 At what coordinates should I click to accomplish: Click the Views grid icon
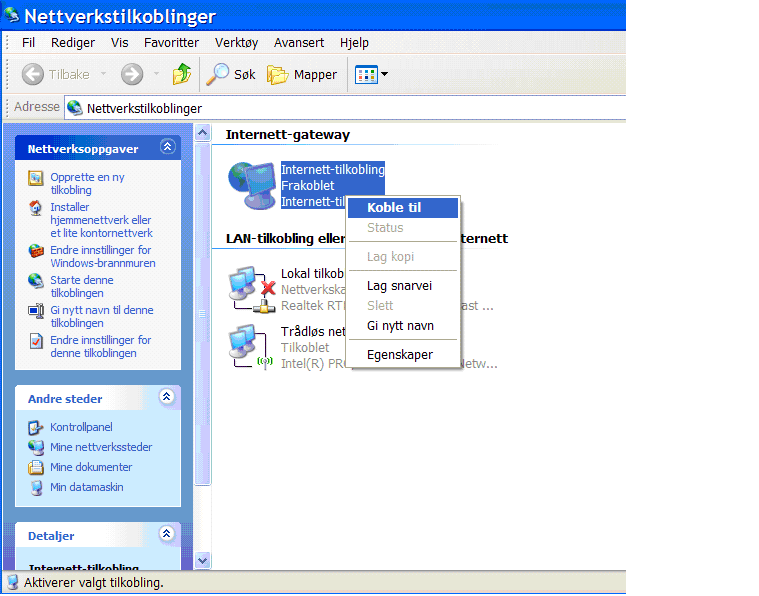click(x=366, y=75)
